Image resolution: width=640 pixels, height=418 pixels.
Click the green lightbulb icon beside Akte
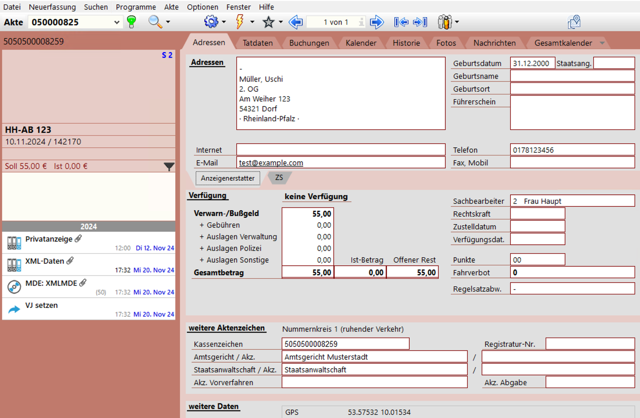[131, 22]
